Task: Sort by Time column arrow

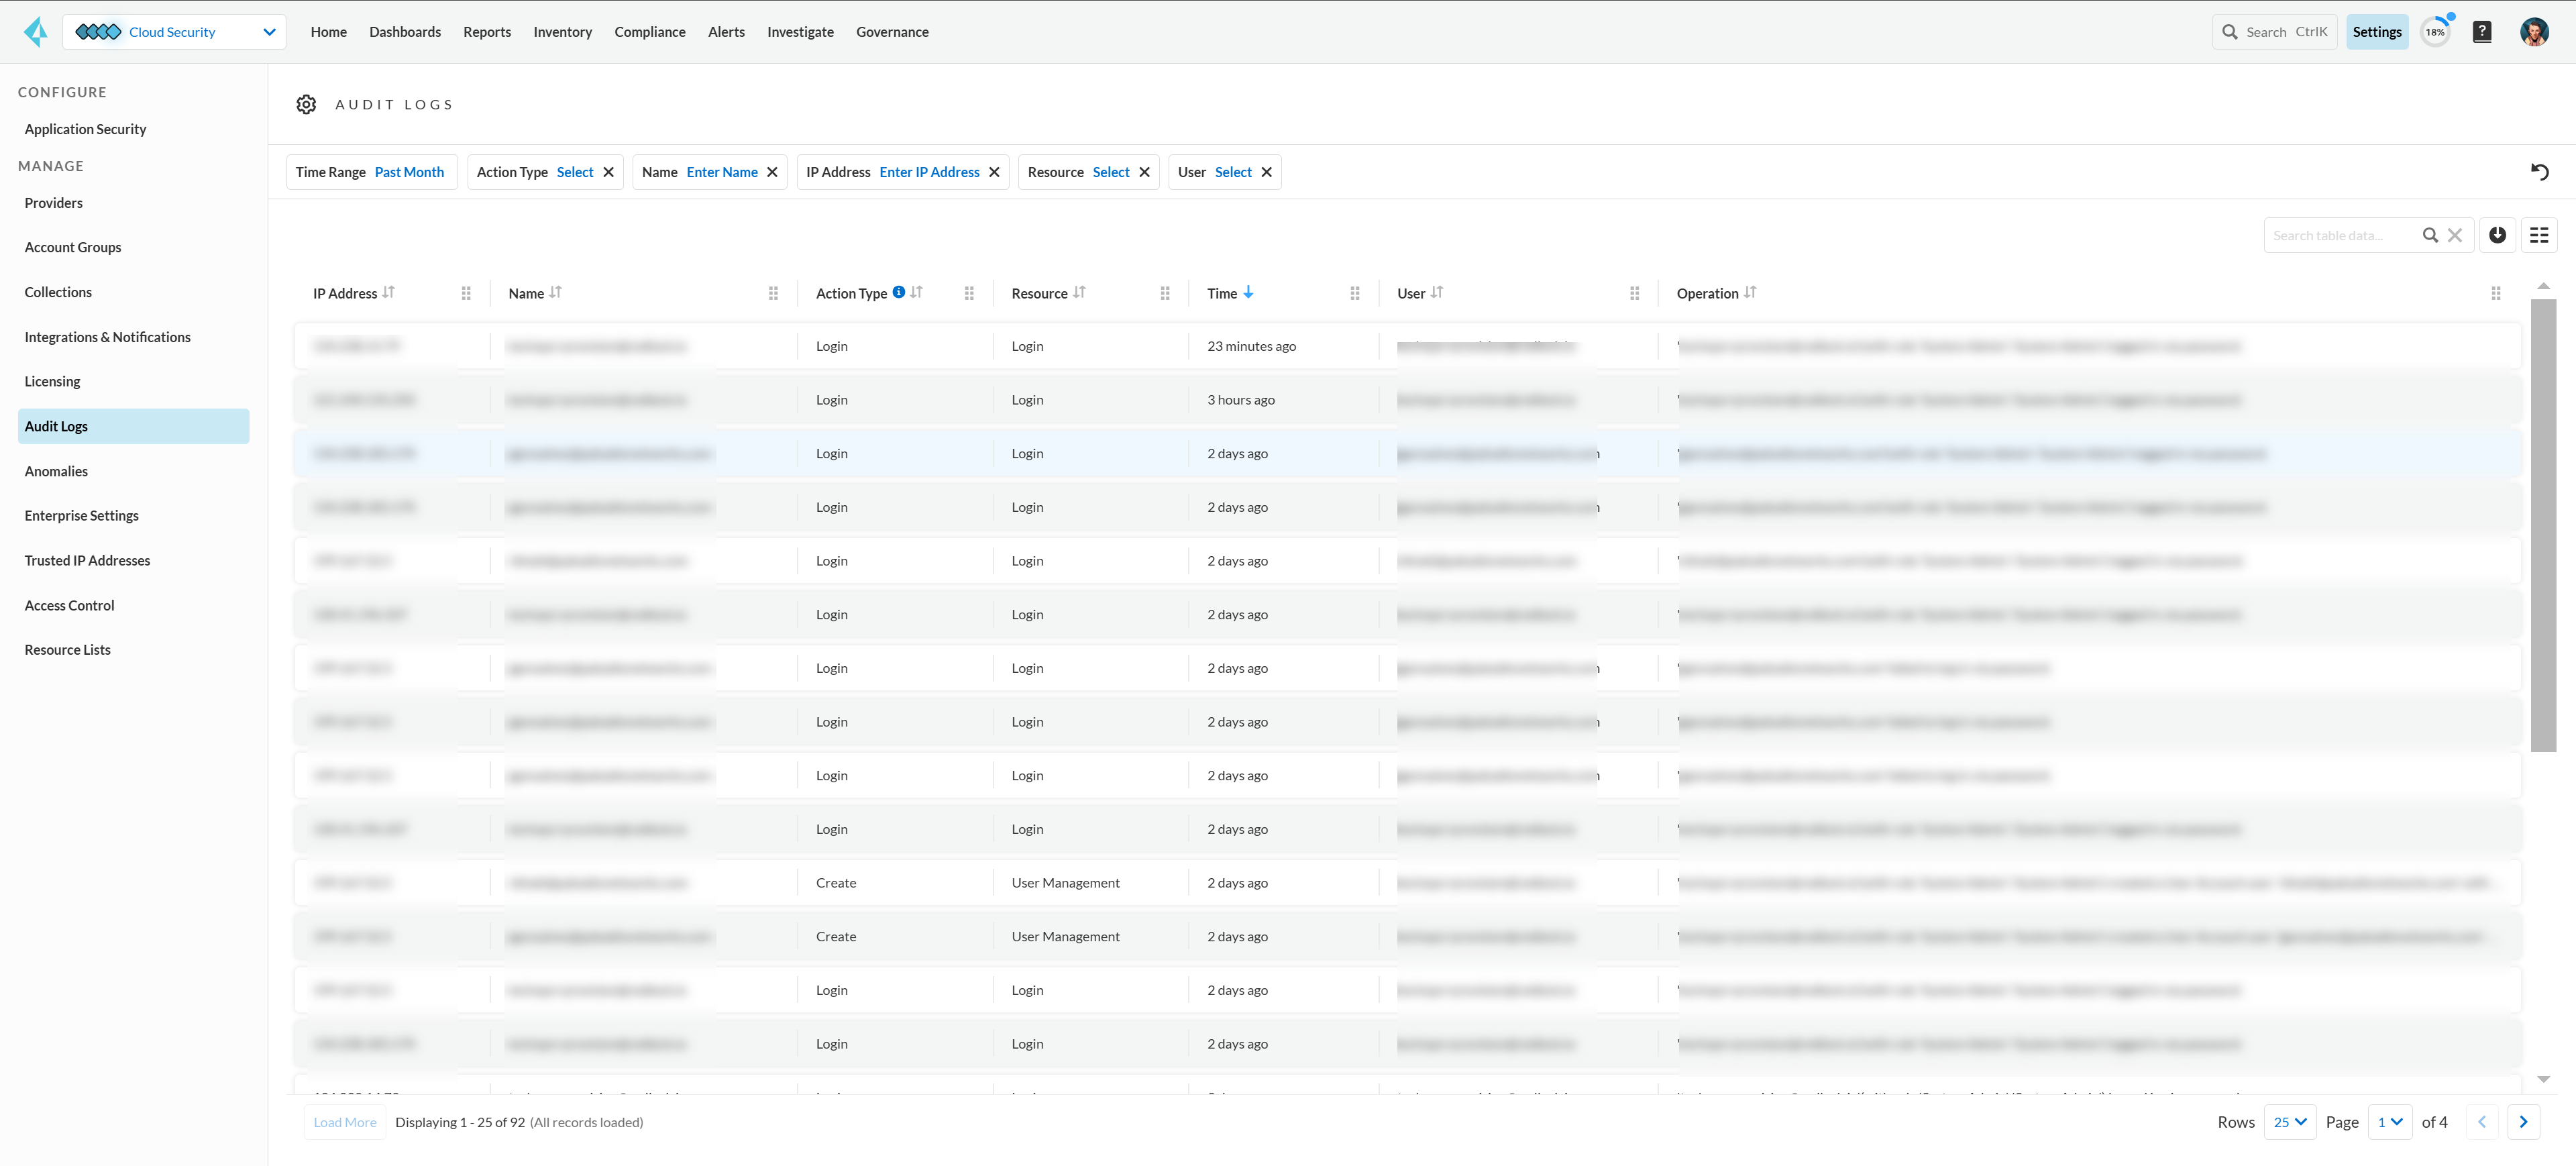Action: click(x=1248, y=292)
